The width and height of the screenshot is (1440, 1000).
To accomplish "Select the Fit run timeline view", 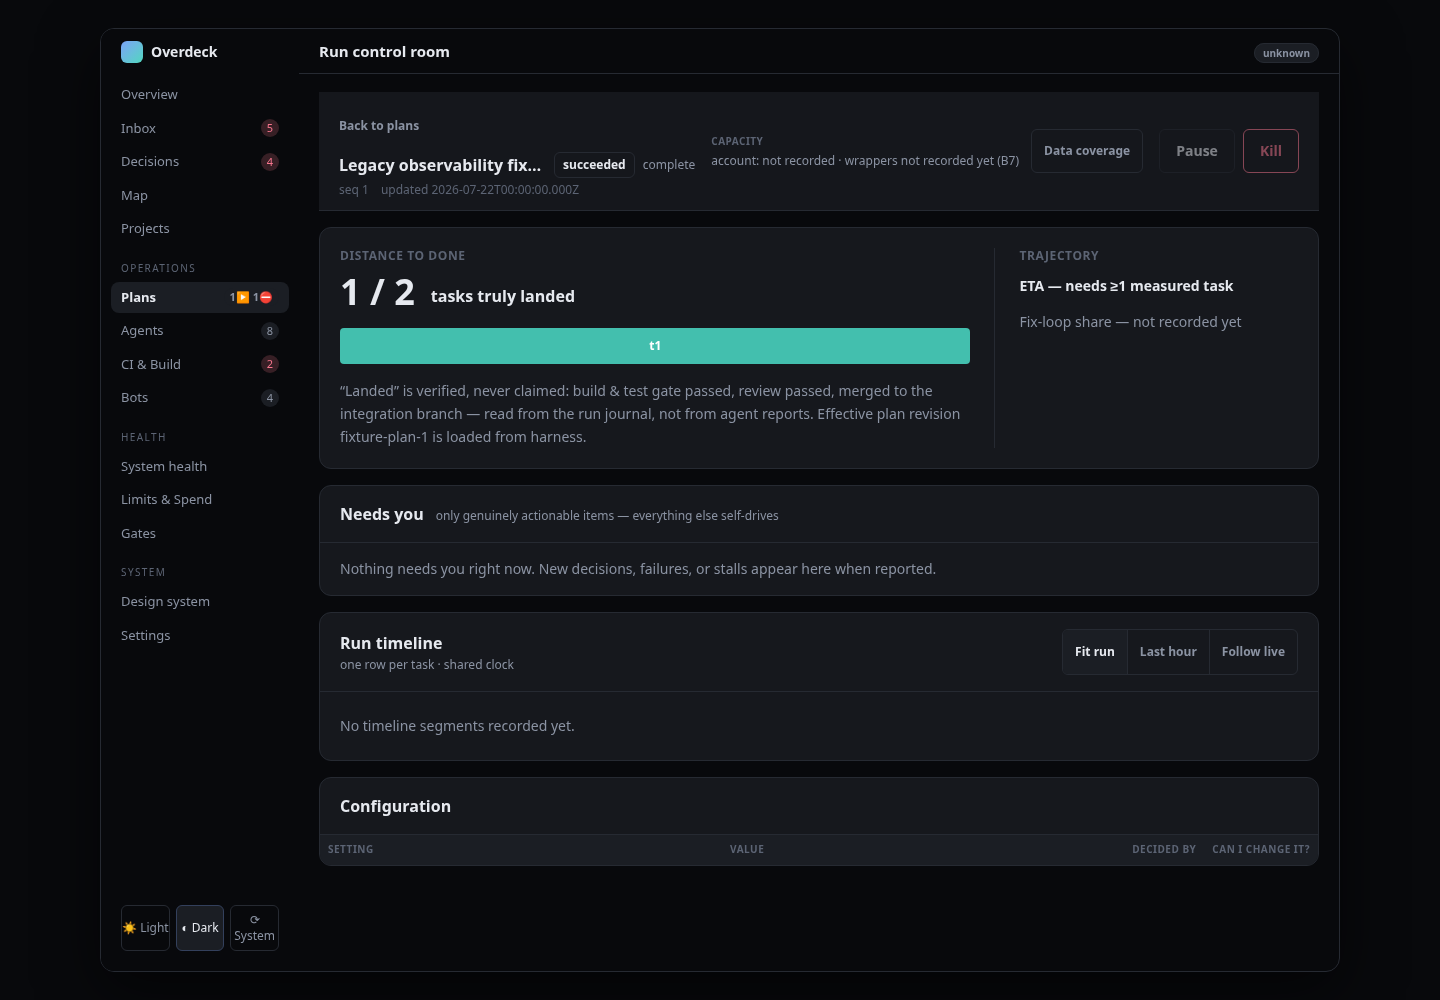I will coord(1095,652).
